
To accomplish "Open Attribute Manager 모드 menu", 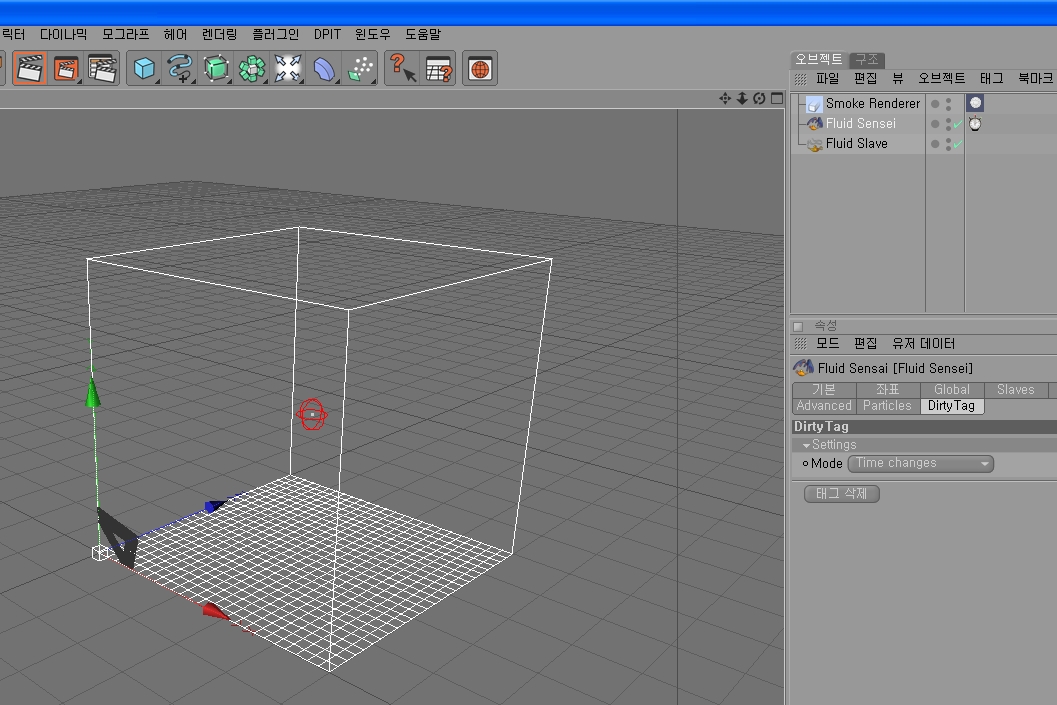I will pyautogui.click(x=827, y=344).
